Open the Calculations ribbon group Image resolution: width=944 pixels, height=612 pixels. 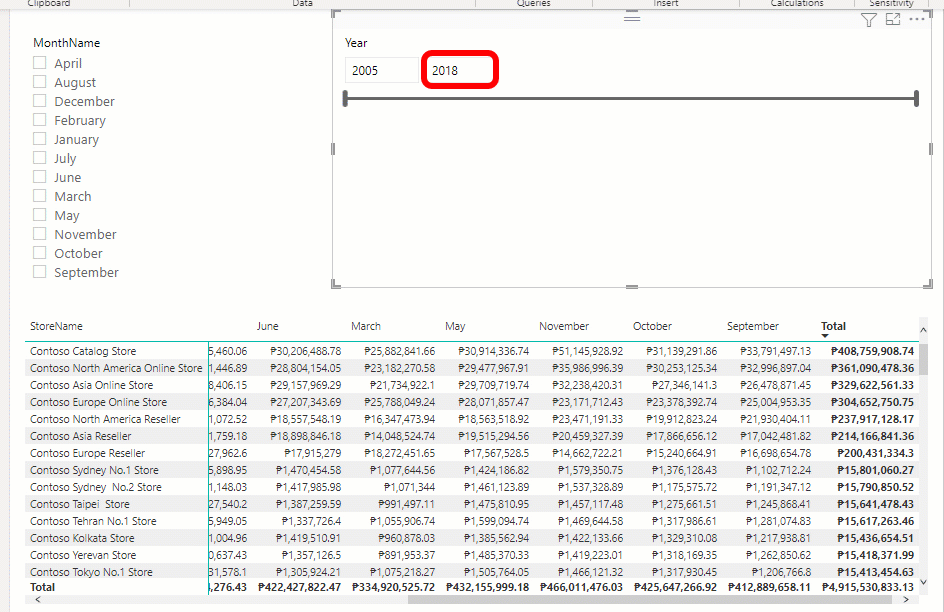796,3
